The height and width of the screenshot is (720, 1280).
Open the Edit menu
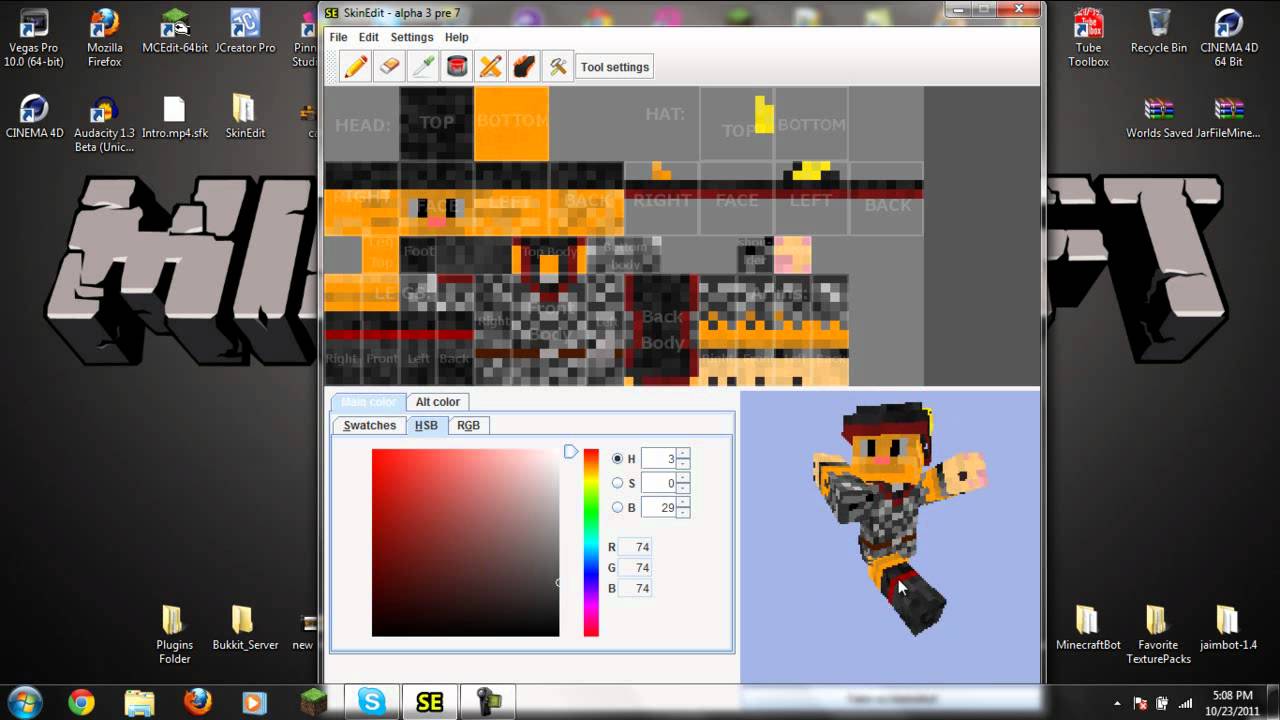[x=369, y=37]
